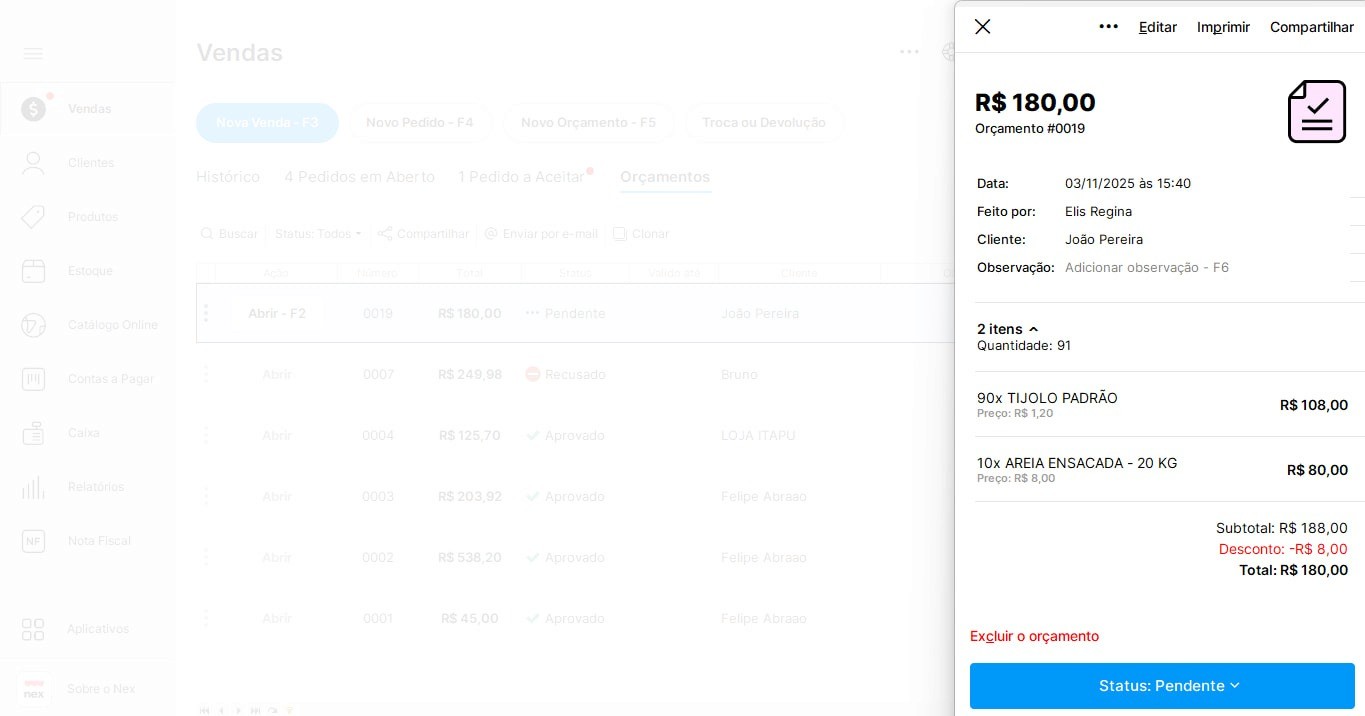The width and height of the screenshot is (1365, 716).
Task: Open the Status: Todos filter dropdown
Action: coord(318,234)
